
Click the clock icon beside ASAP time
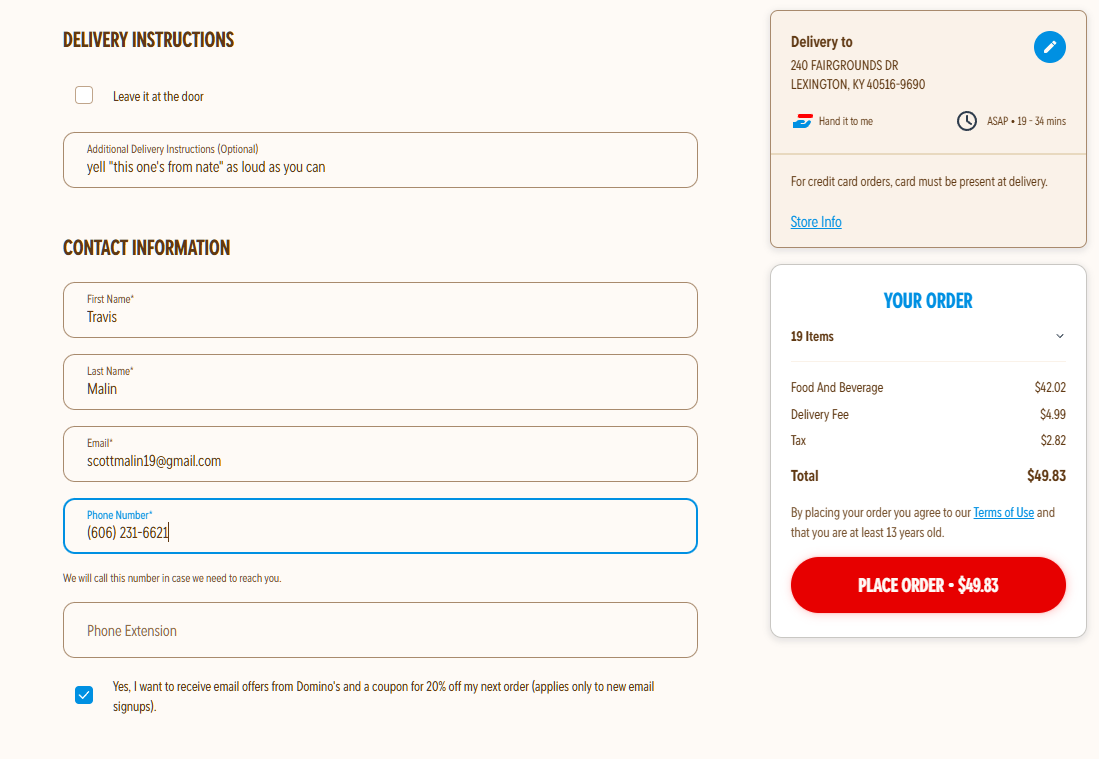click(967, 121)
